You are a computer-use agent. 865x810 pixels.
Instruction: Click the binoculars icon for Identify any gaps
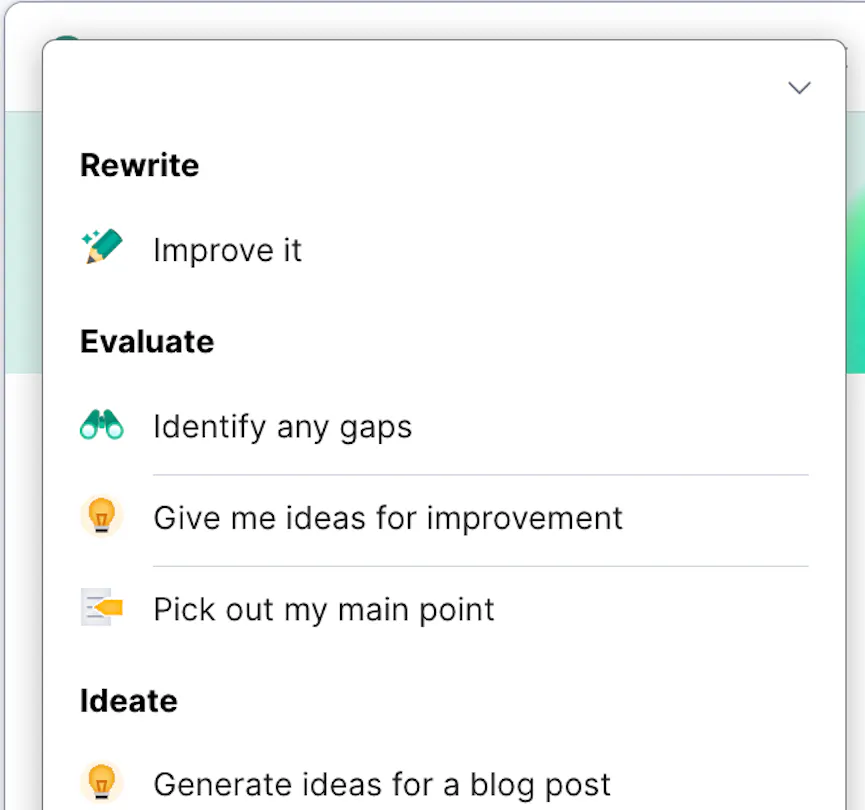tap(102, 424)
